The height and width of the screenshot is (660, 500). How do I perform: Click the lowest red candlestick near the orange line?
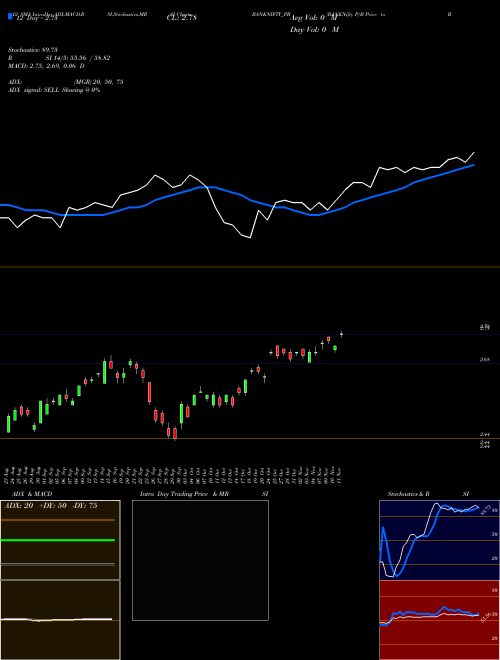[x=175, y=433]
